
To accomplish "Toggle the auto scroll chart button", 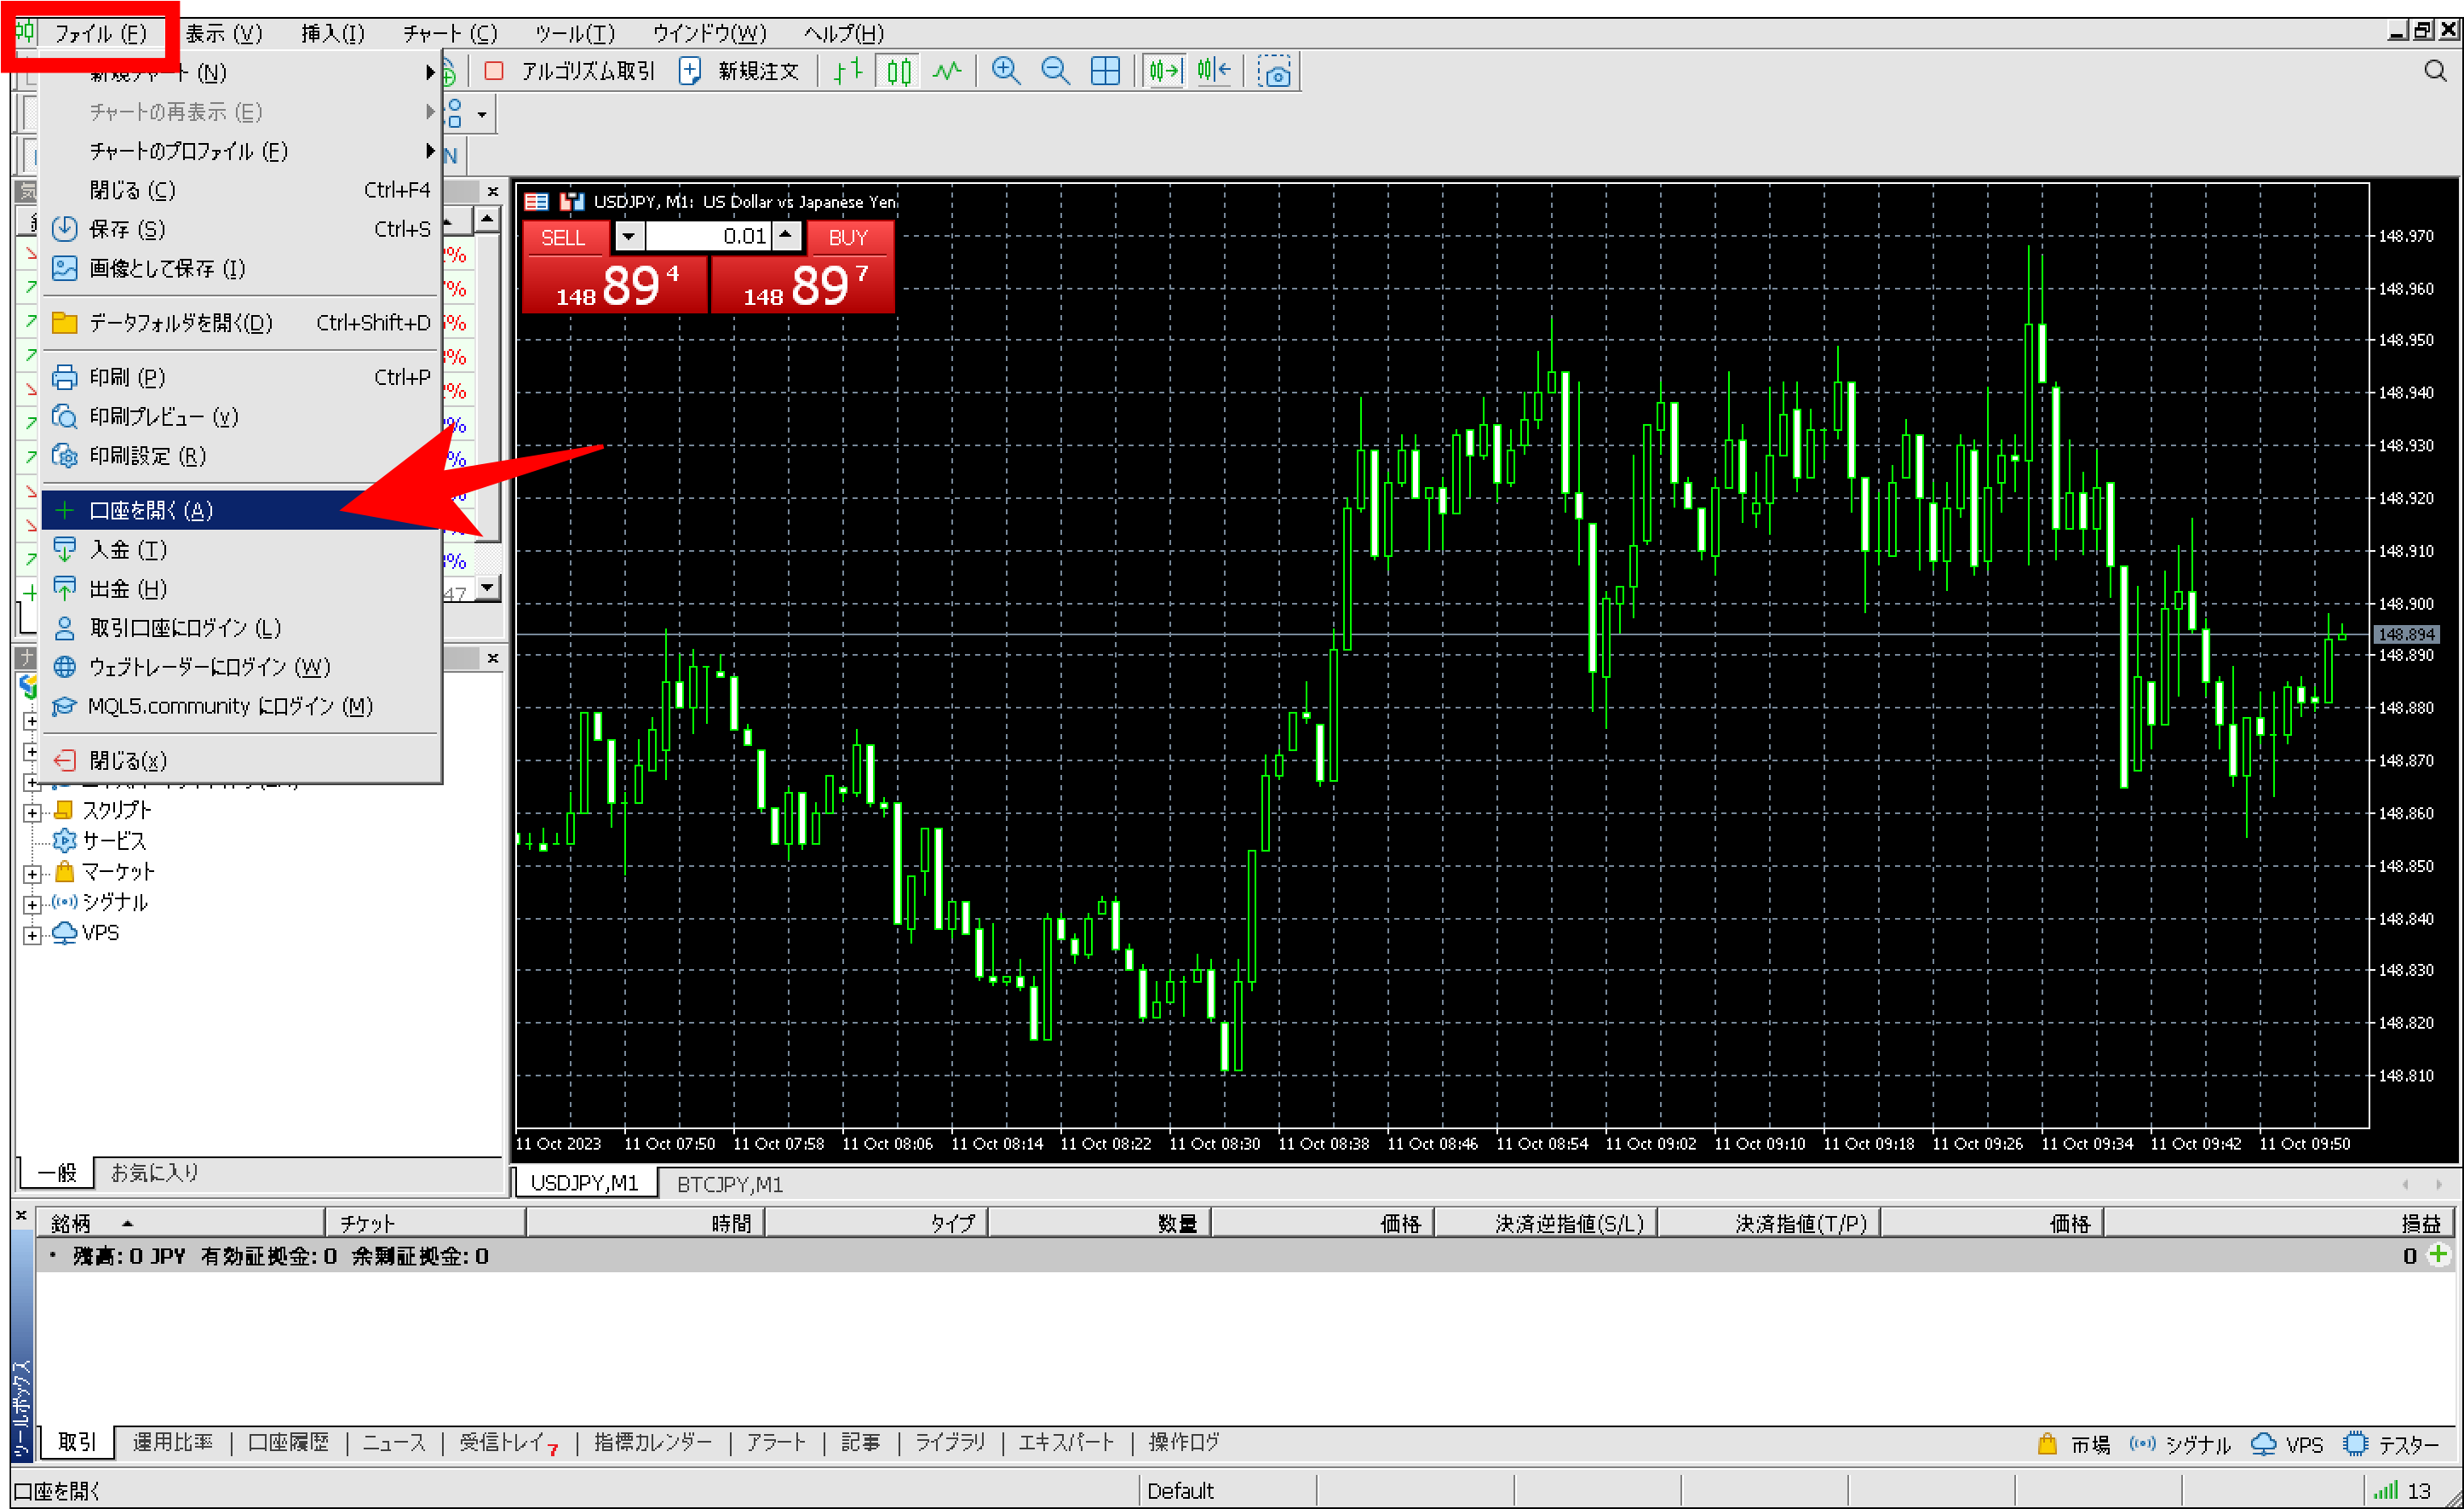I will point(1165,71).
